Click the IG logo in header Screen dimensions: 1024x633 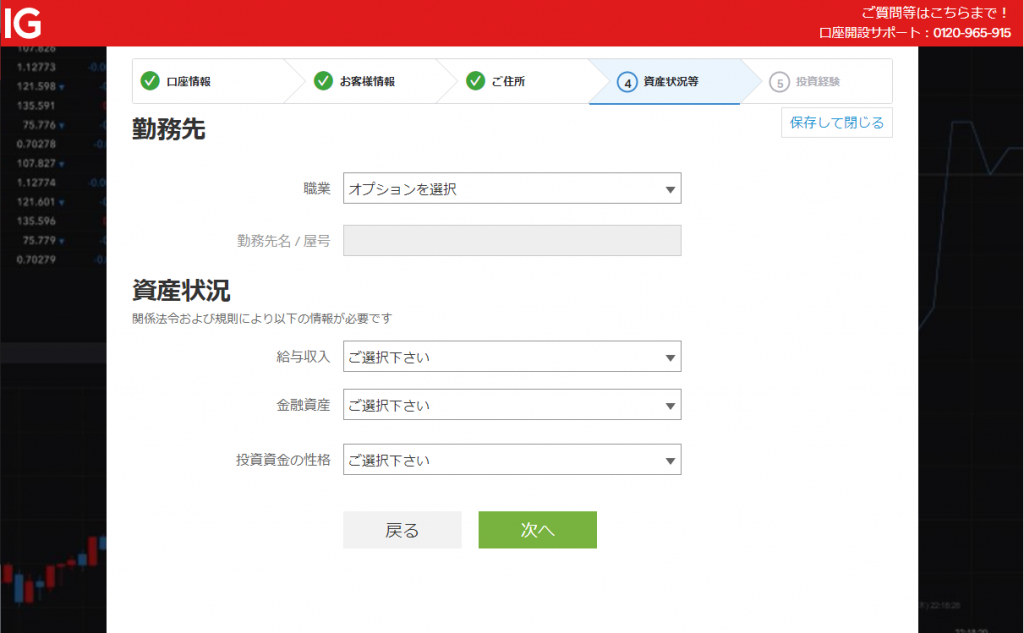[x=23, y=24]
